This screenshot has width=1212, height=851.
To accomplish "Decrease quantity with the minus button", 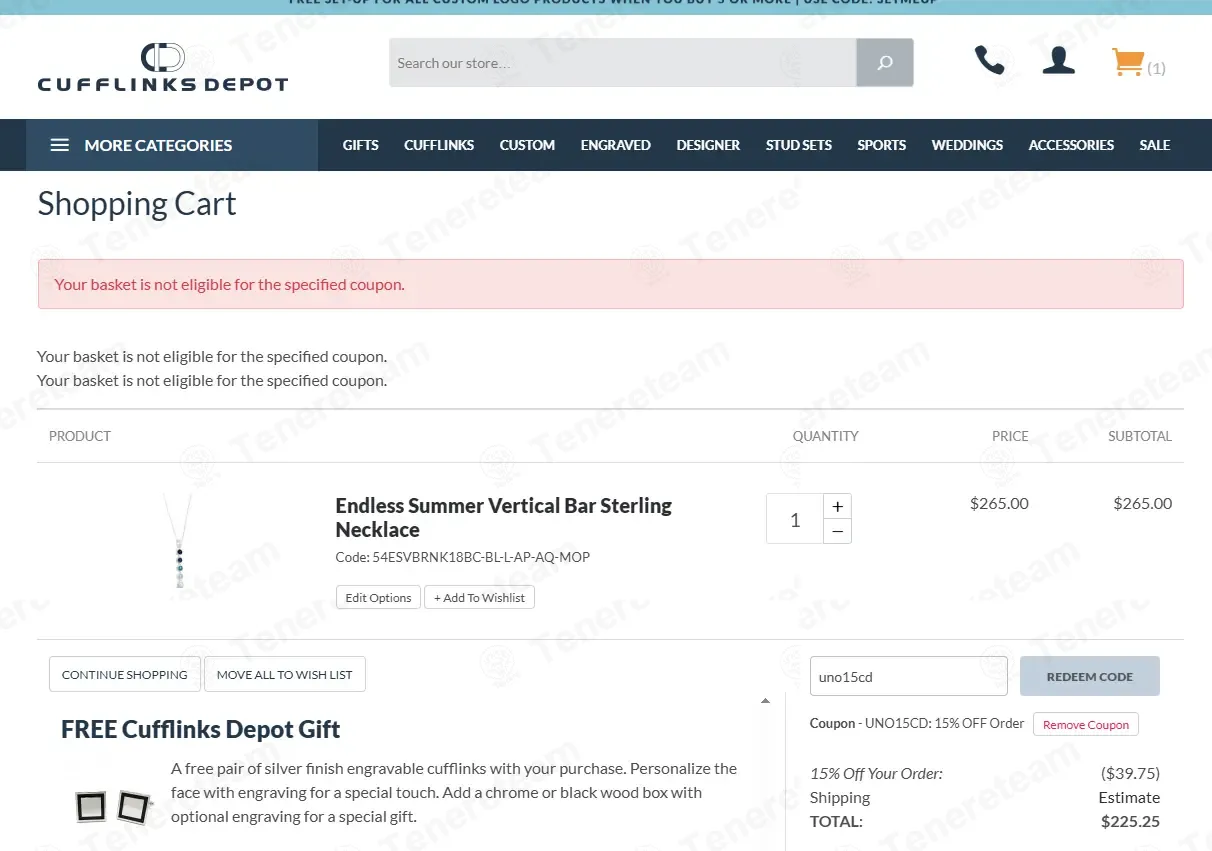I will [x=838, y=531].
